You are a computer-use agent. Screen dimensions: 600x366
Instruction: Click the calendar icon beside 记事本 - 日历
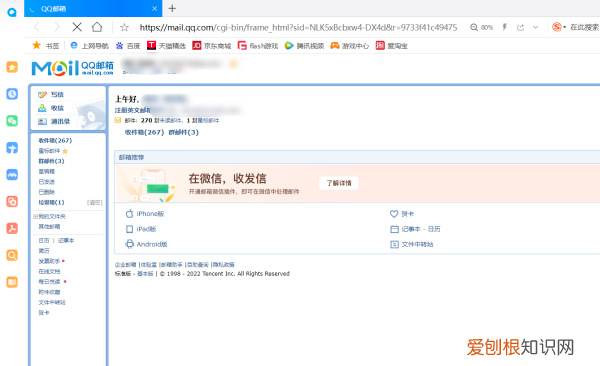pyautogui.click(x=394, y=229)
